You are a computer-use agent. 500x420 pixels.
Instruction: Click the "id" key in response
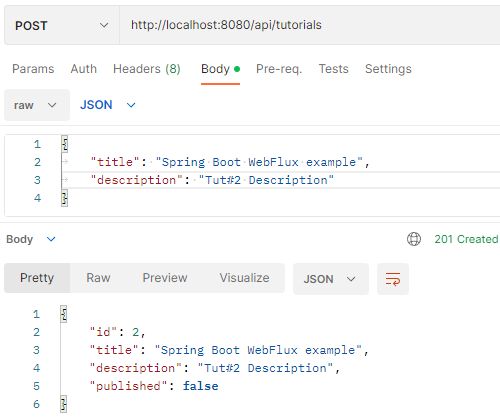(103, 332)
